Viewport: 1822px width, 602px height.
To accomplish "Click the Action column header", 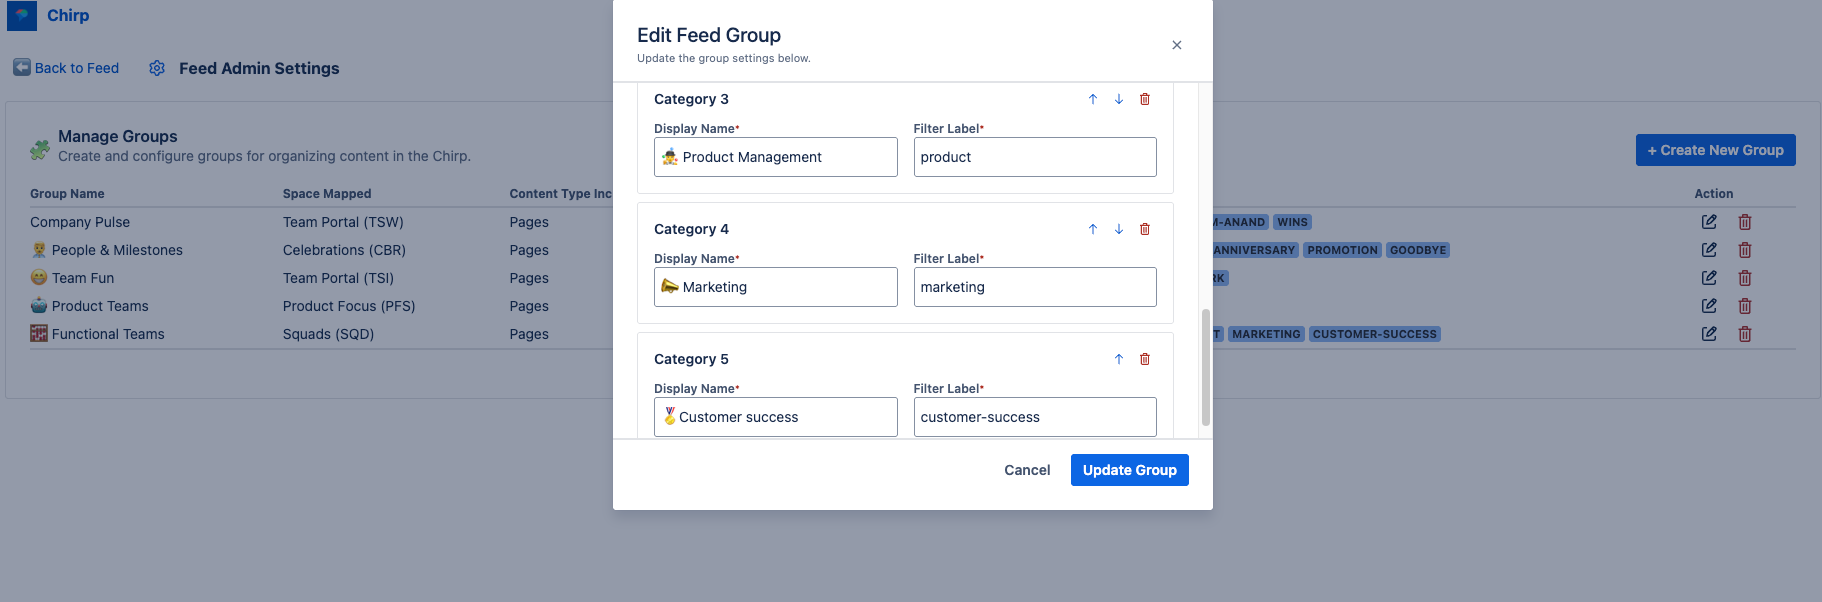I will pyautogui.click(x=1714, y=194).
